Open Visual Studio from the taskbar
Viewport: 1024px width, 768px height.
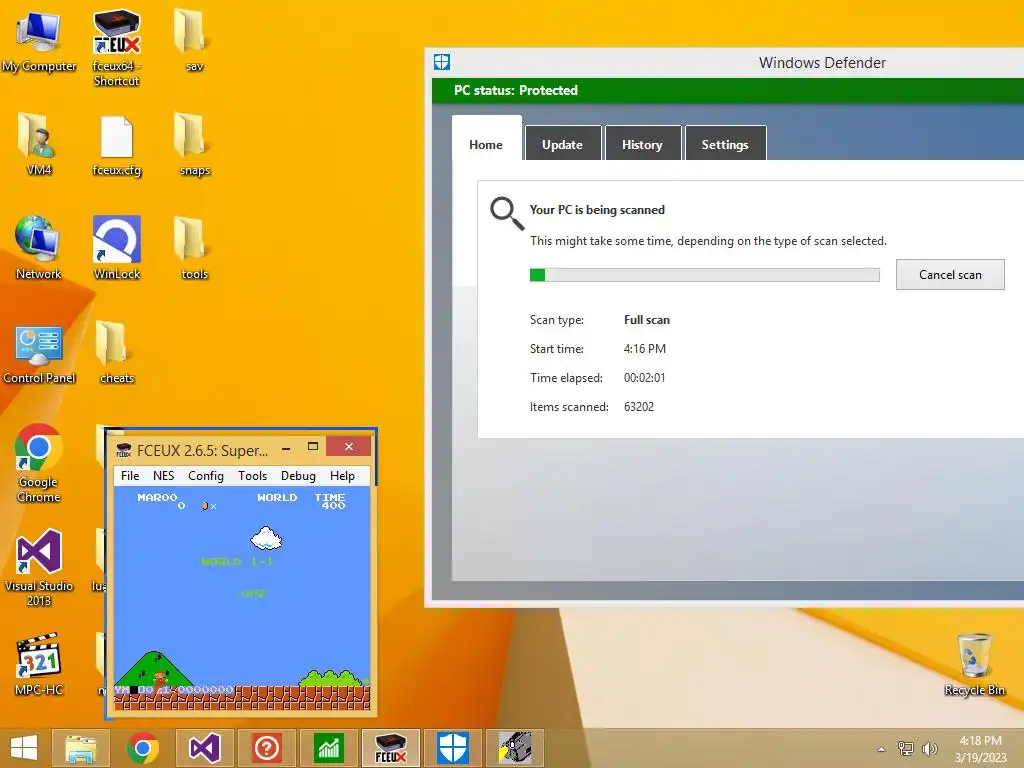204,747
